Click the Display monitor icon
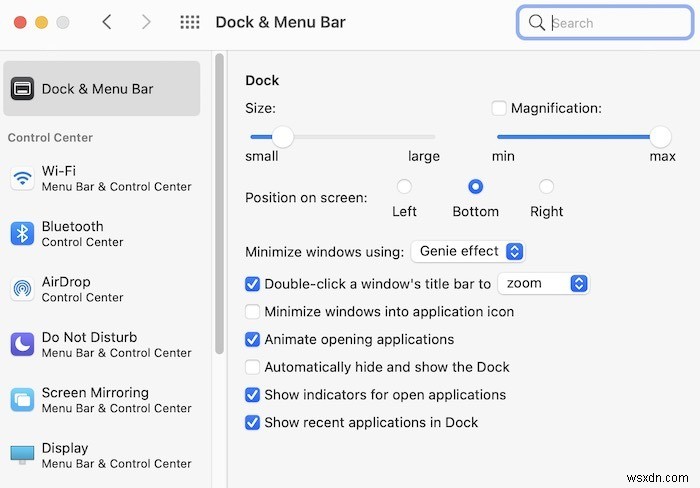Screen dimensions: 700x488 22,455
